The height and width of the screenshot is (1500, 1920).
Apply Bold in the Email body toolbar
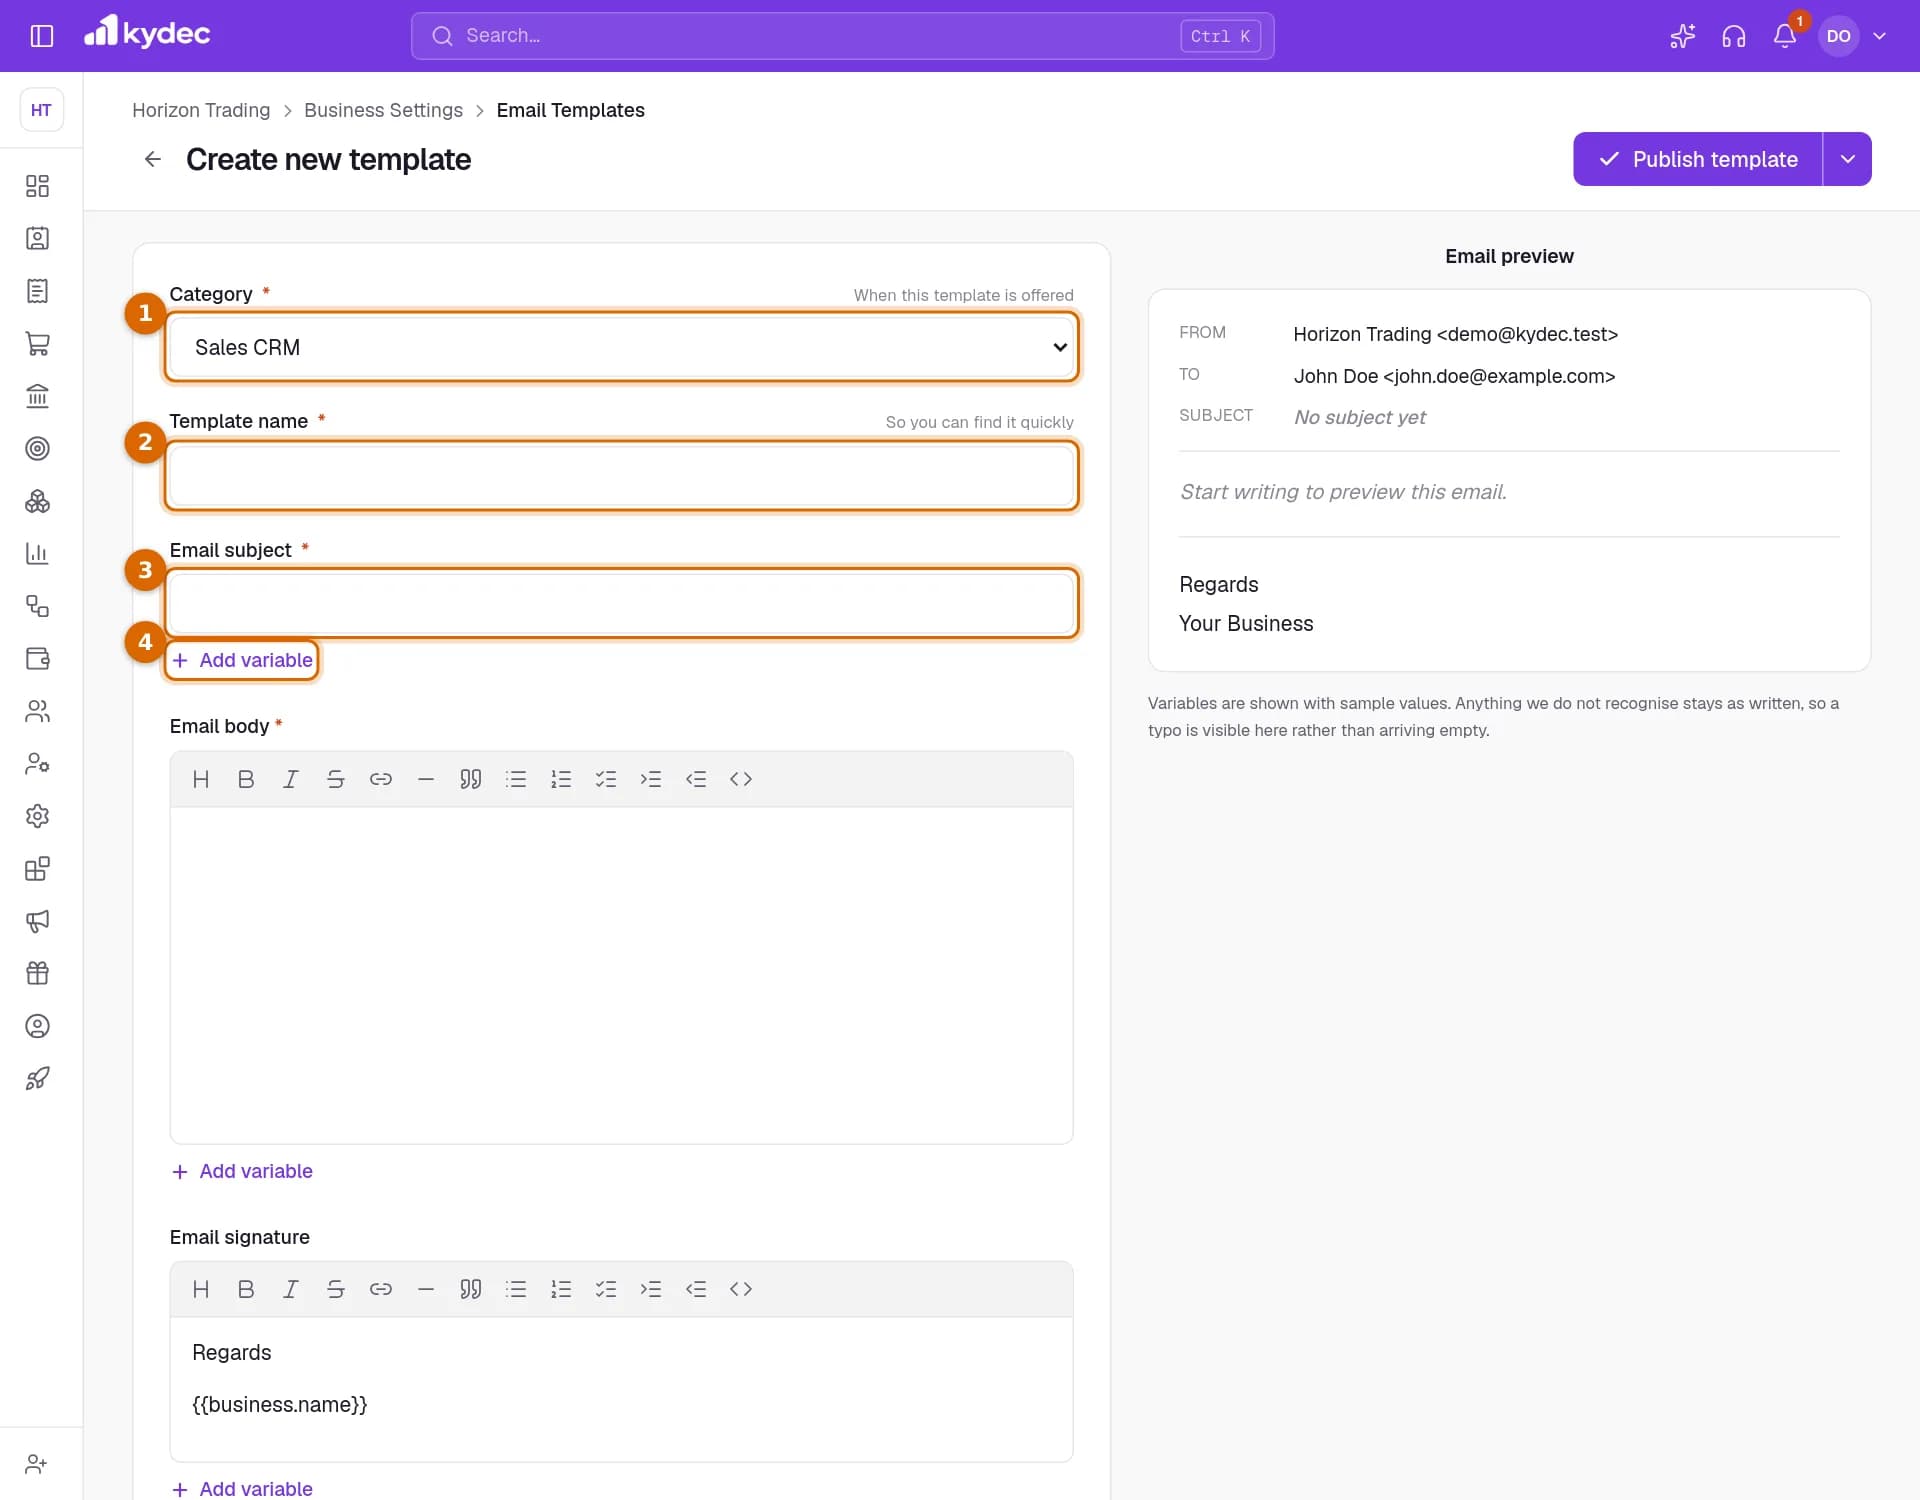coord(246,779)
